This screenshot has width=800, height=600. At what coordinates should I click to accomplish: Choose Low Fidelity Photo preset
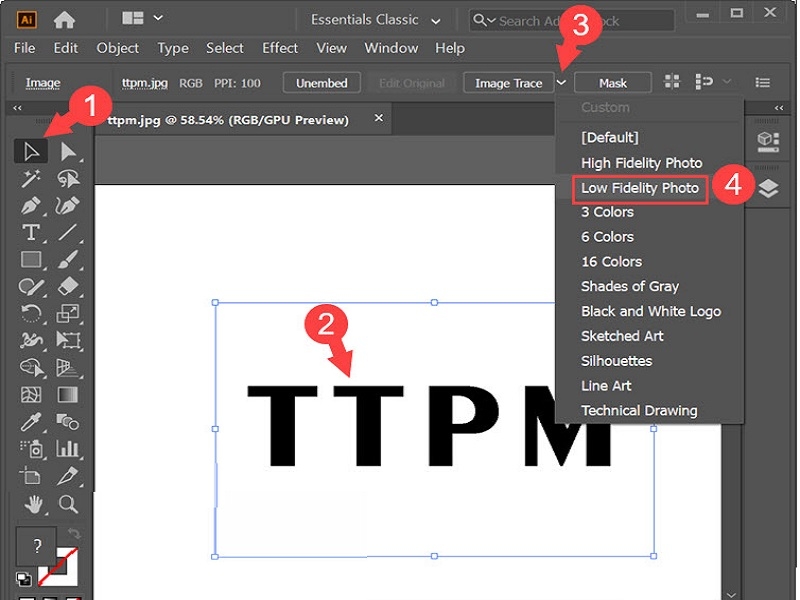pos(640,188)
